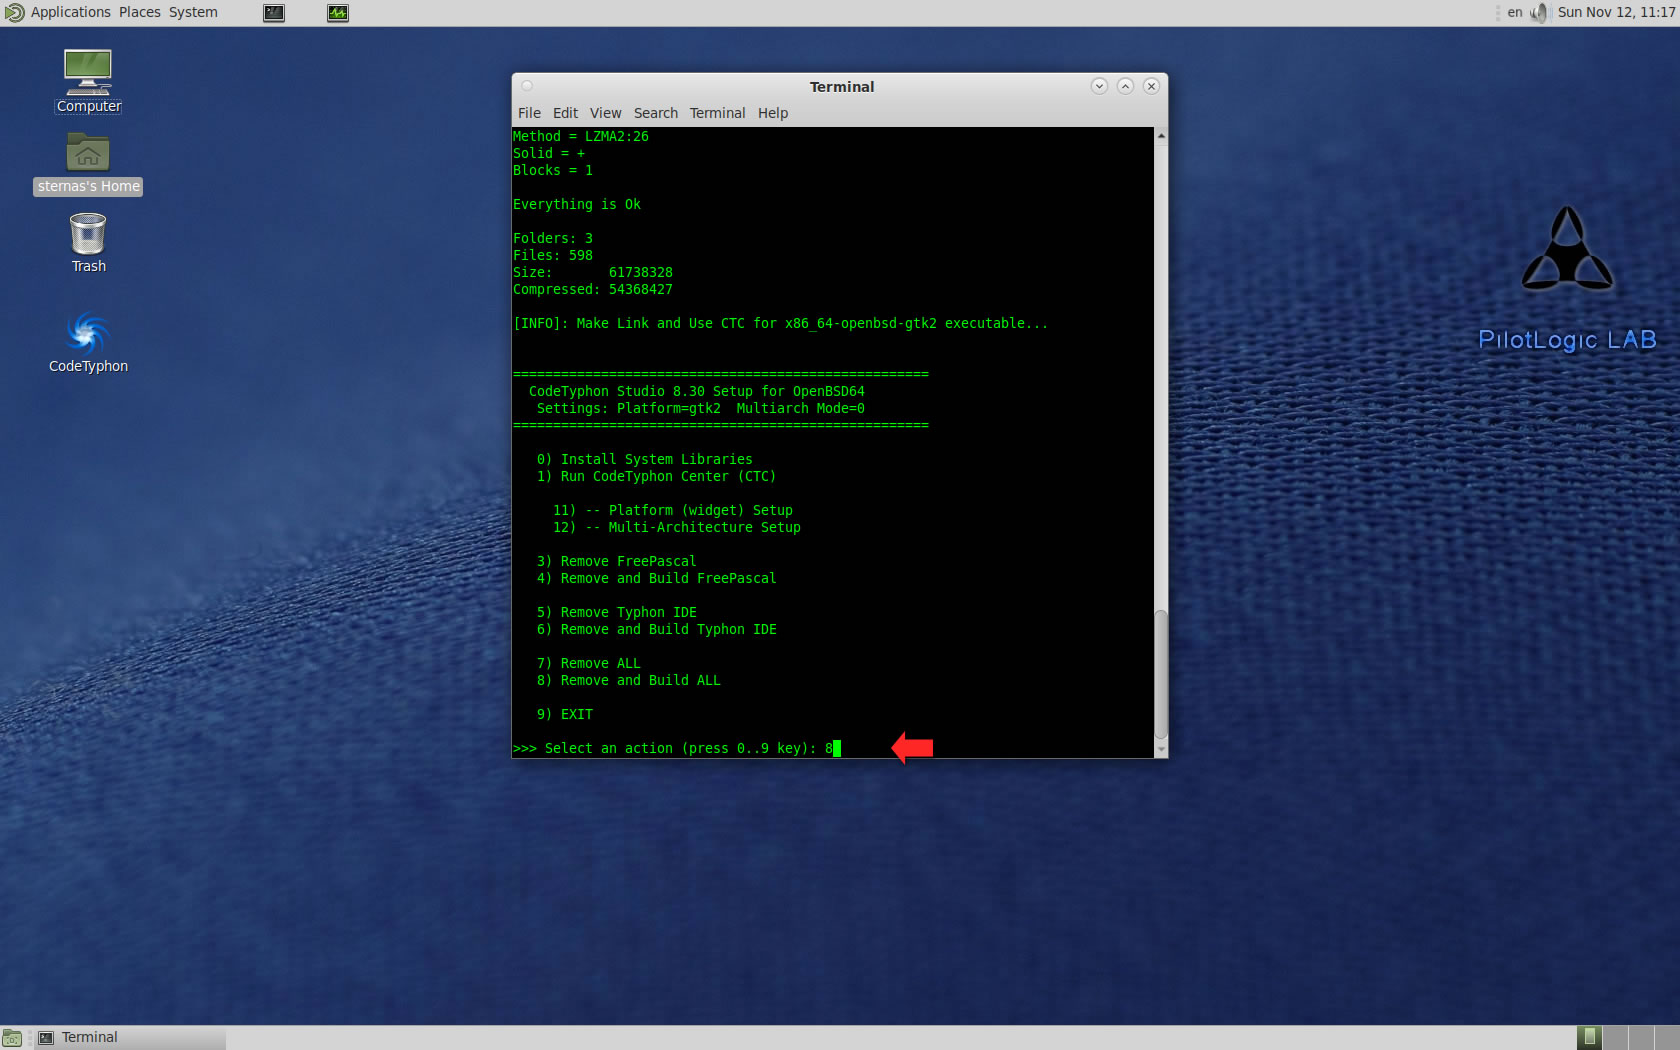
Task: Click '4) Remove and Build FreePascal' line
Action: (x=656, y=578)
